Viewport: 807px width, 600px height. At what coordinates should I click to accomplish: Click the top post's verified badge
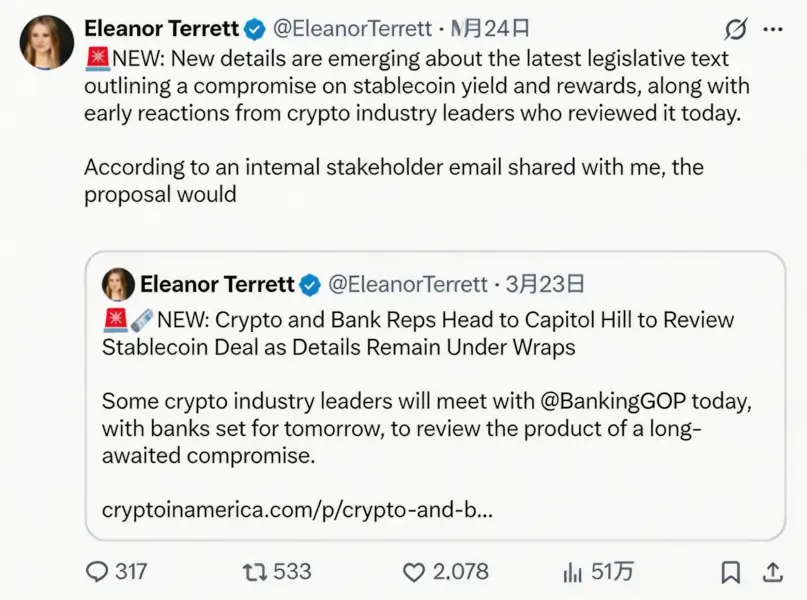coord(255,29)
